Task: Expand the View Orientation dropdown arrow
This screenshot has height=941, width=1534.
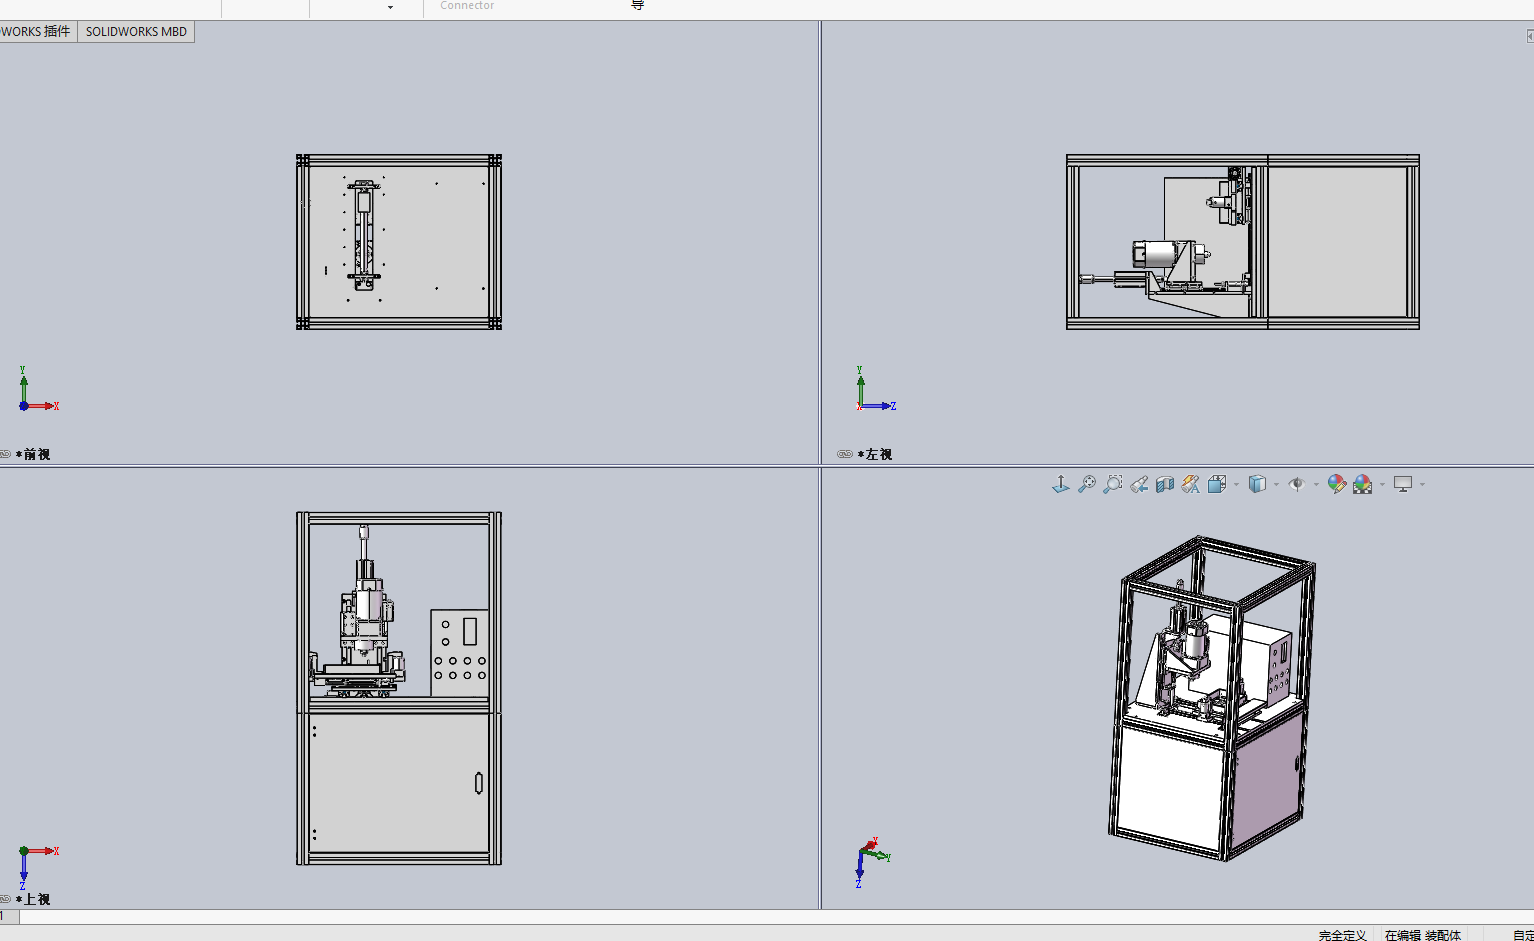Action: point(1236,485)
